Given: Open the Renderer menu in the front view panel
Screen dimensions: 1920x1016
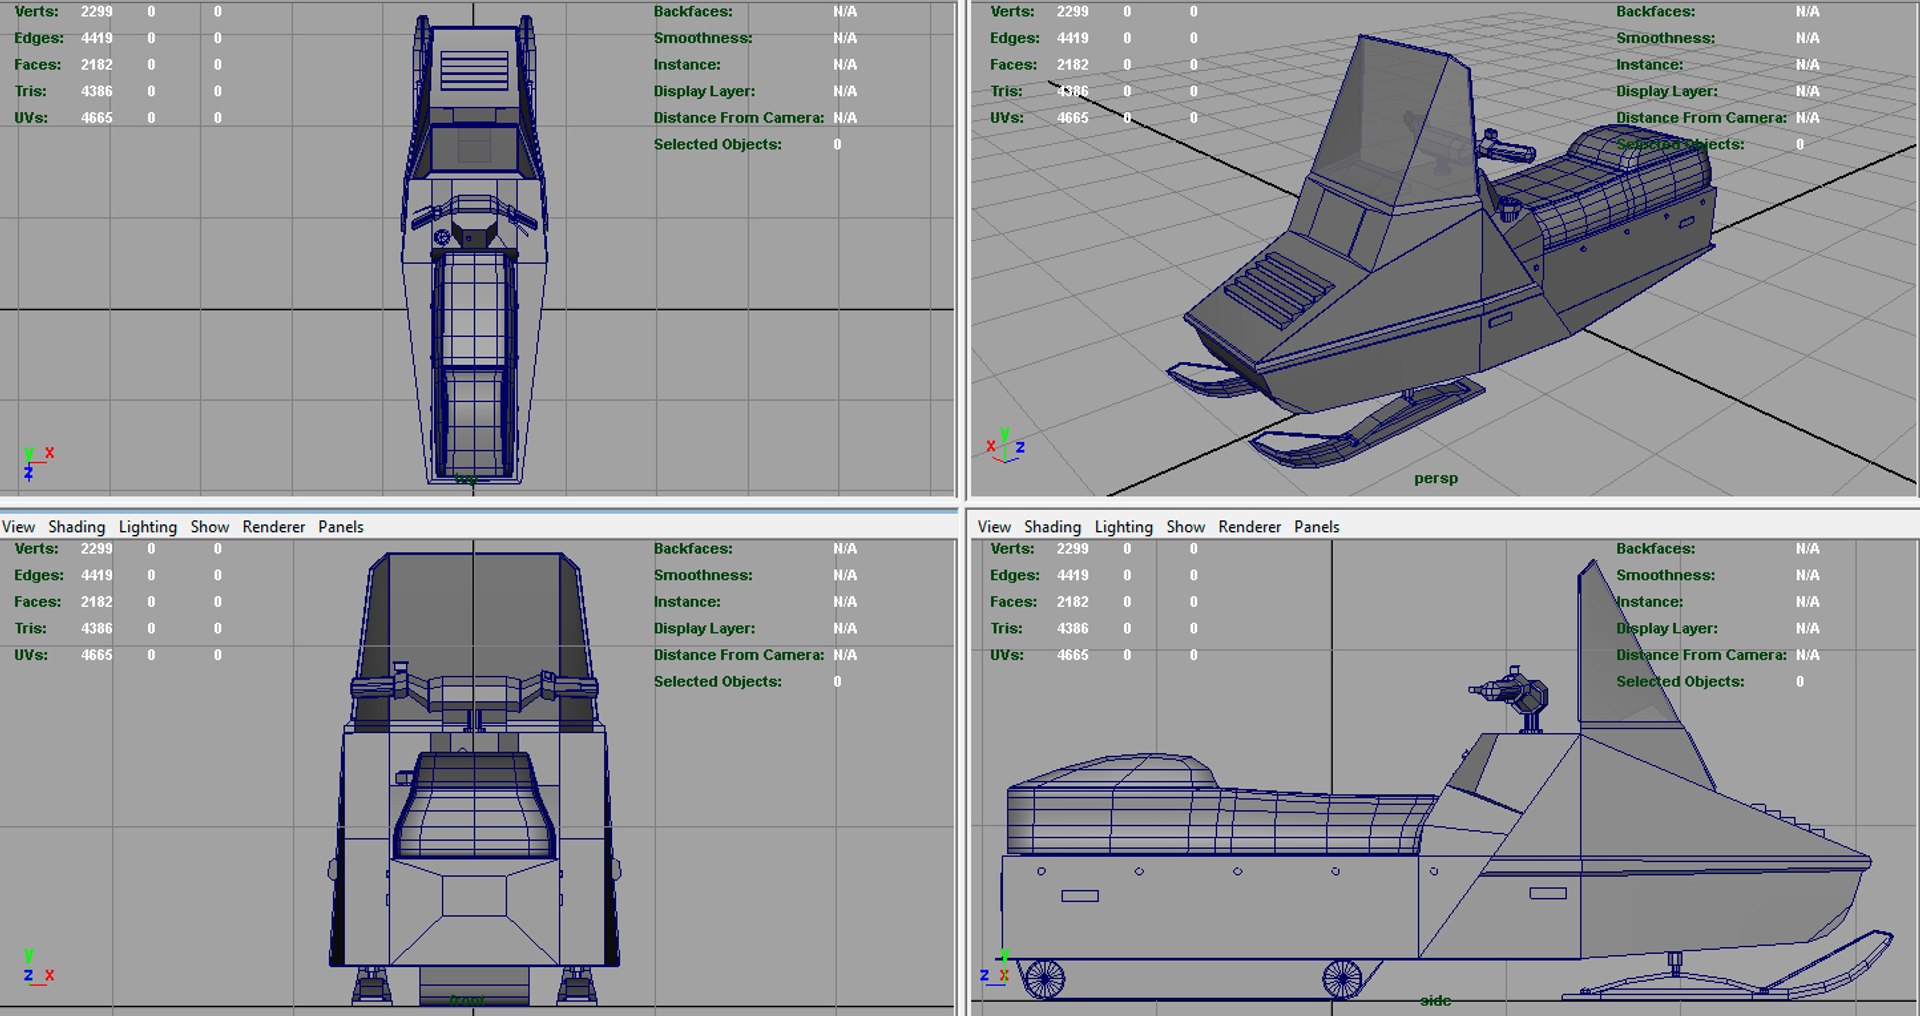Looking at the screenshot, I should click(273, 527).
